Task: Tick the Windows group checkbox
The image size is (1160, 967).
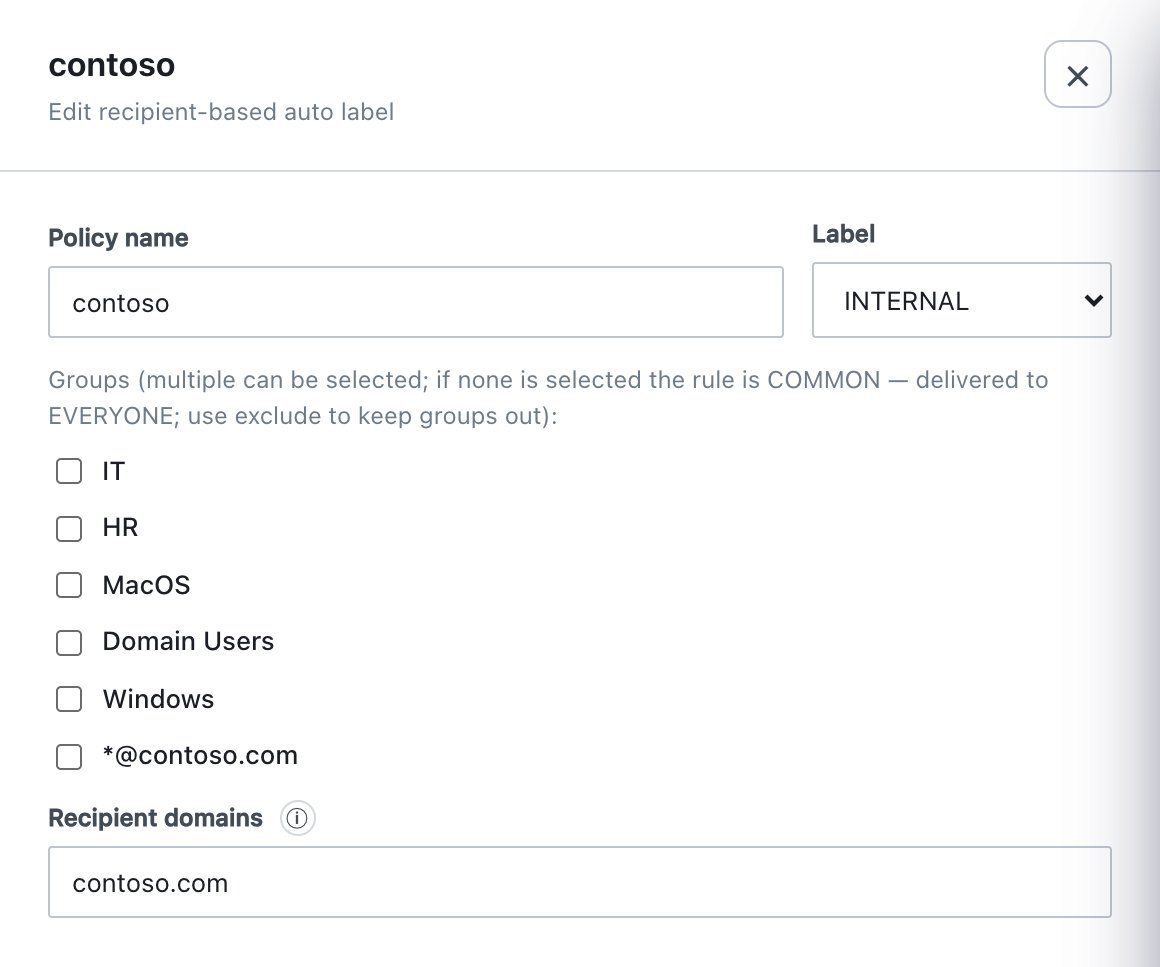Action: (x=69, y=699)
